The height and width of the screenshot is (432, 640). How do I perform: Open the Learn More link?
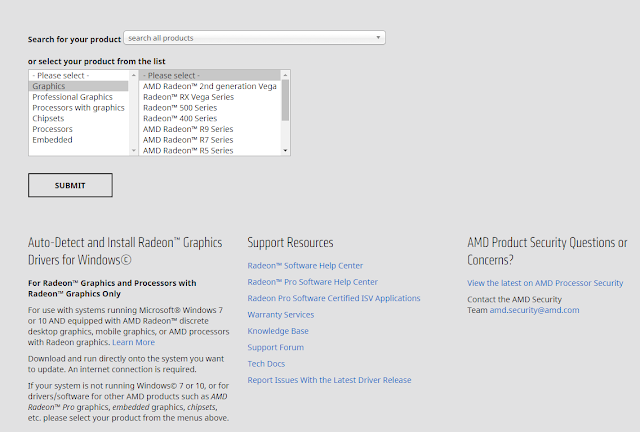(x=133, y=342)
